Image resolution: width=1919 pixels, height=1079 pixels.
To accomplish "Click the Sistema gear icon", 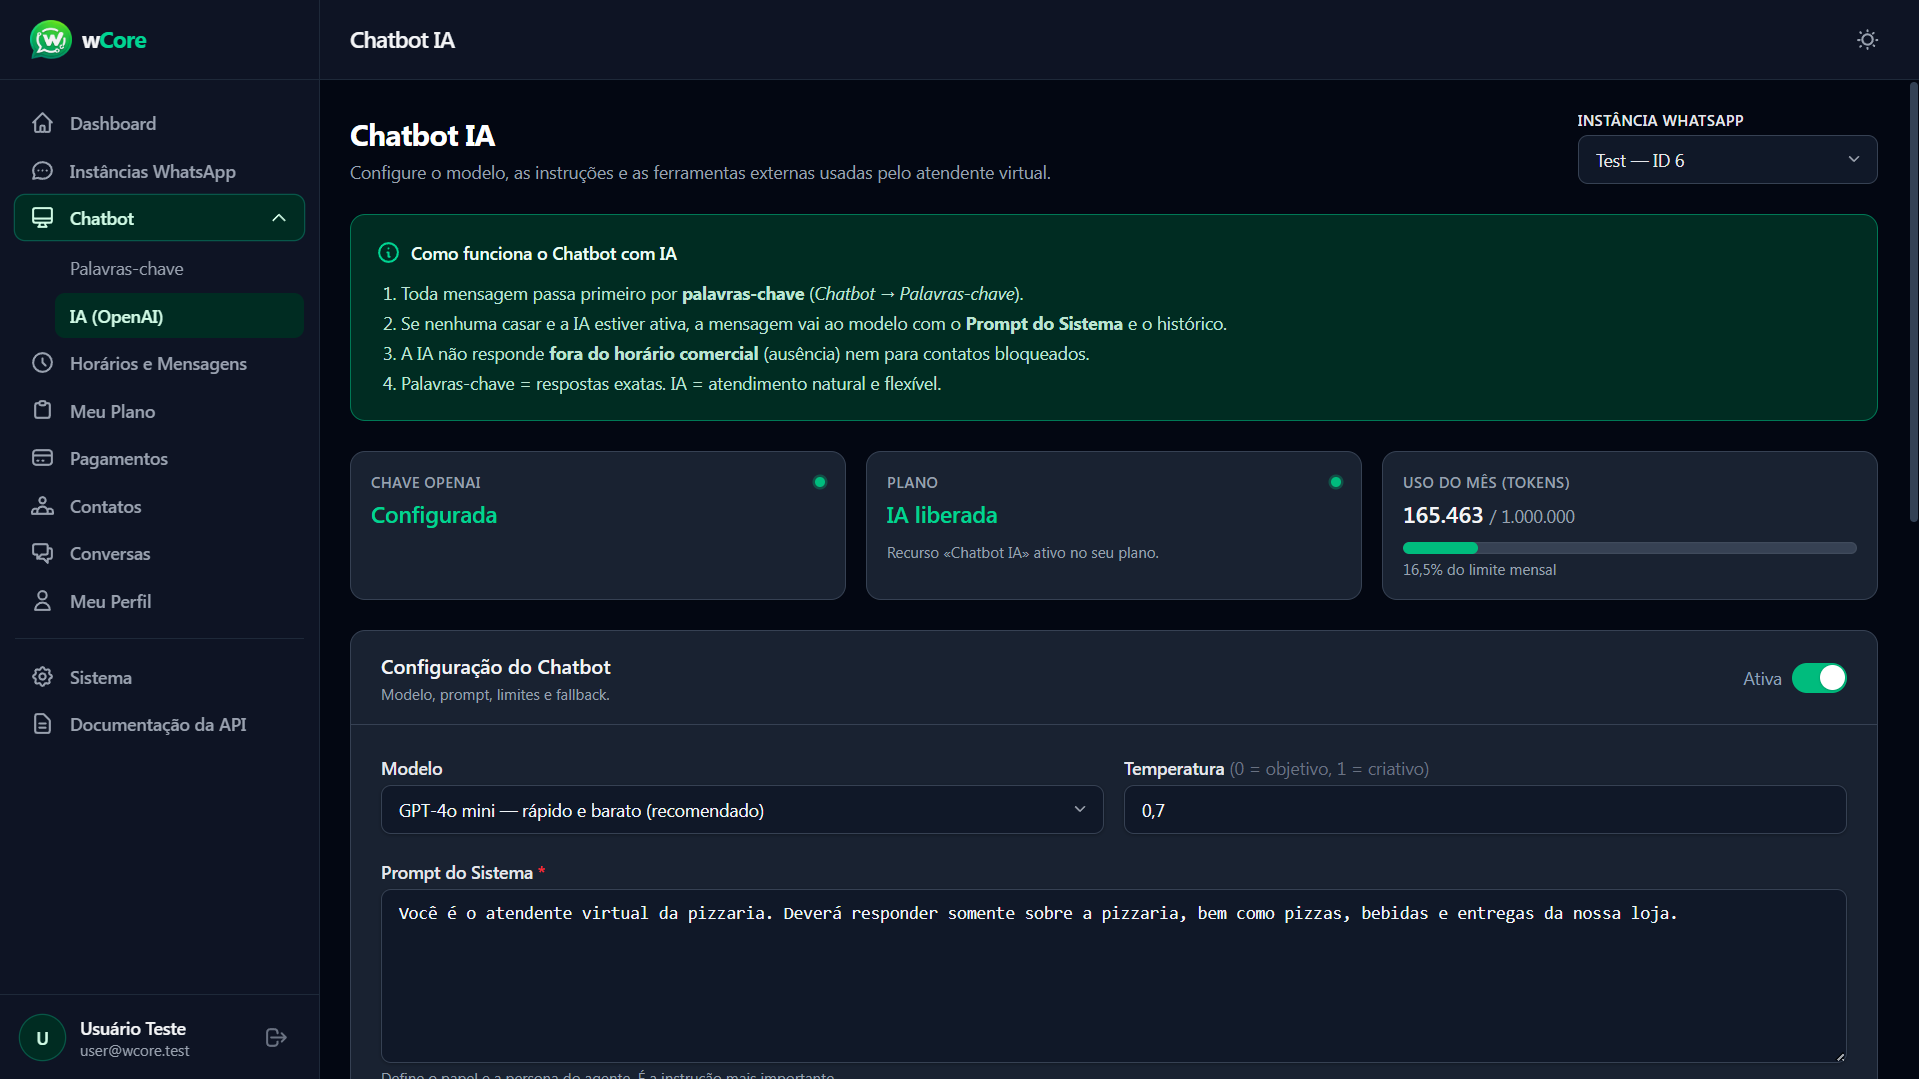I will (x=42, y=677).
